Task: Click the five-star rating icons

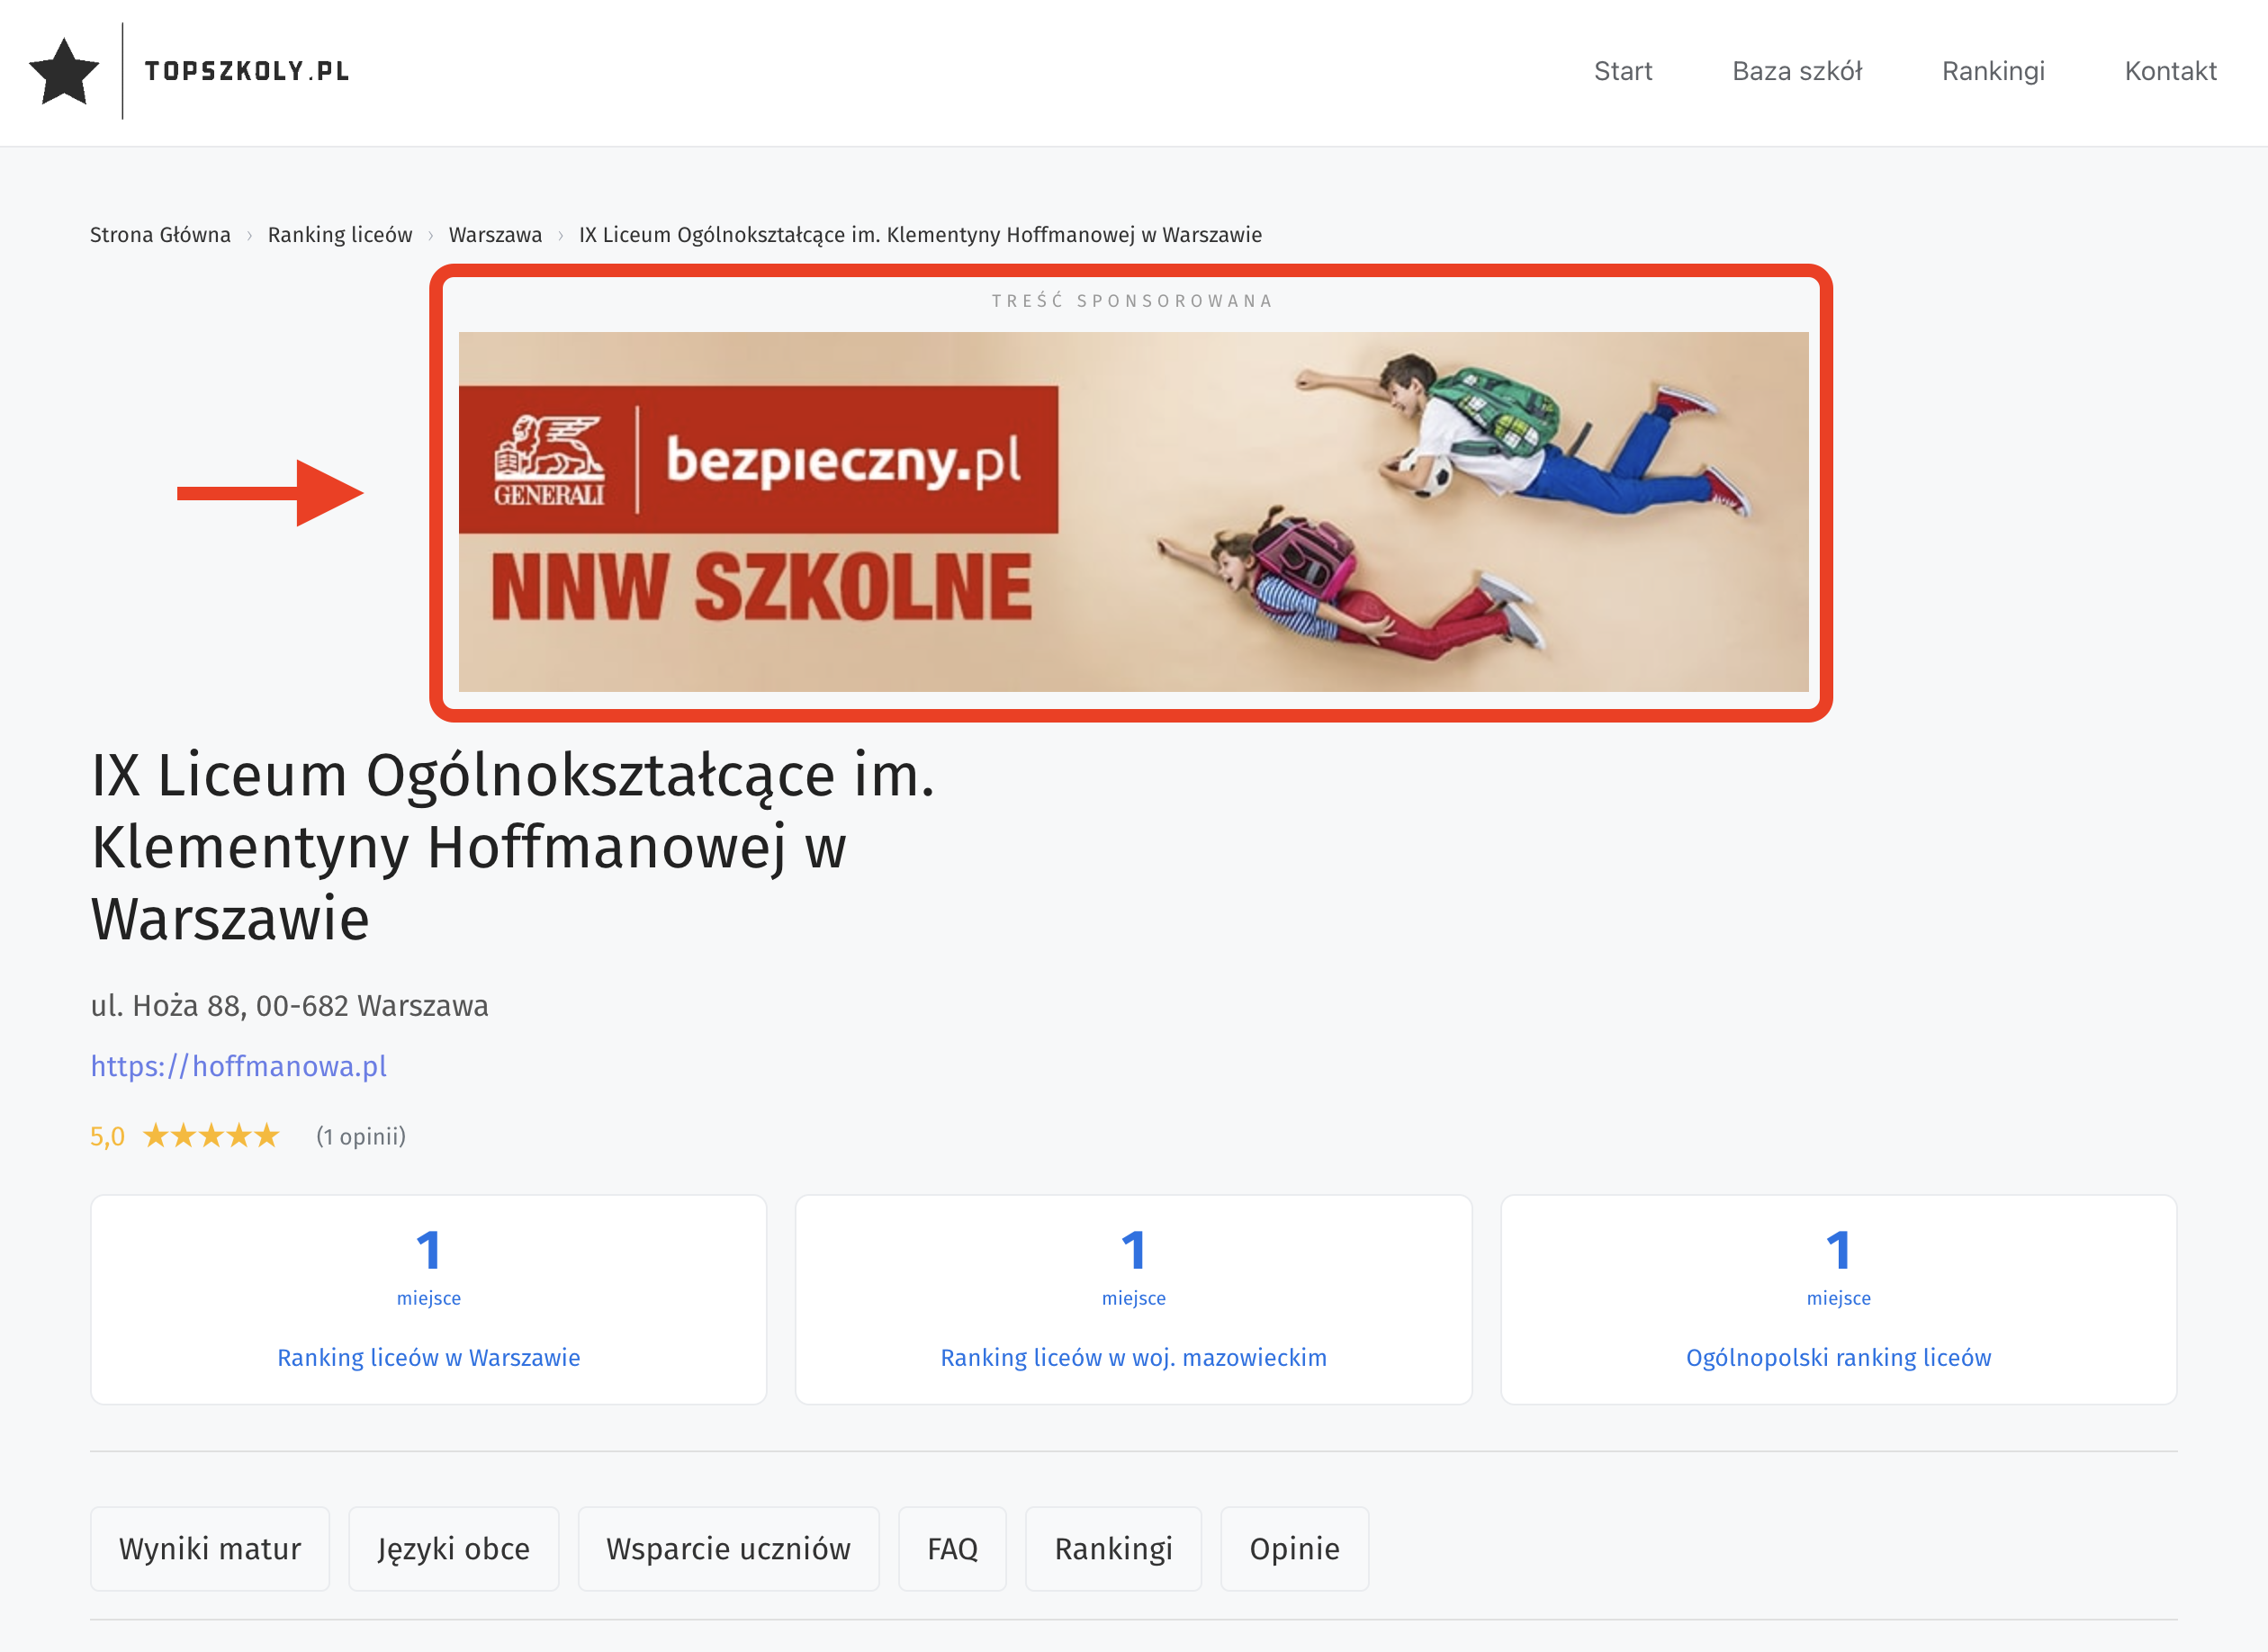Action: click(210, 1136)
